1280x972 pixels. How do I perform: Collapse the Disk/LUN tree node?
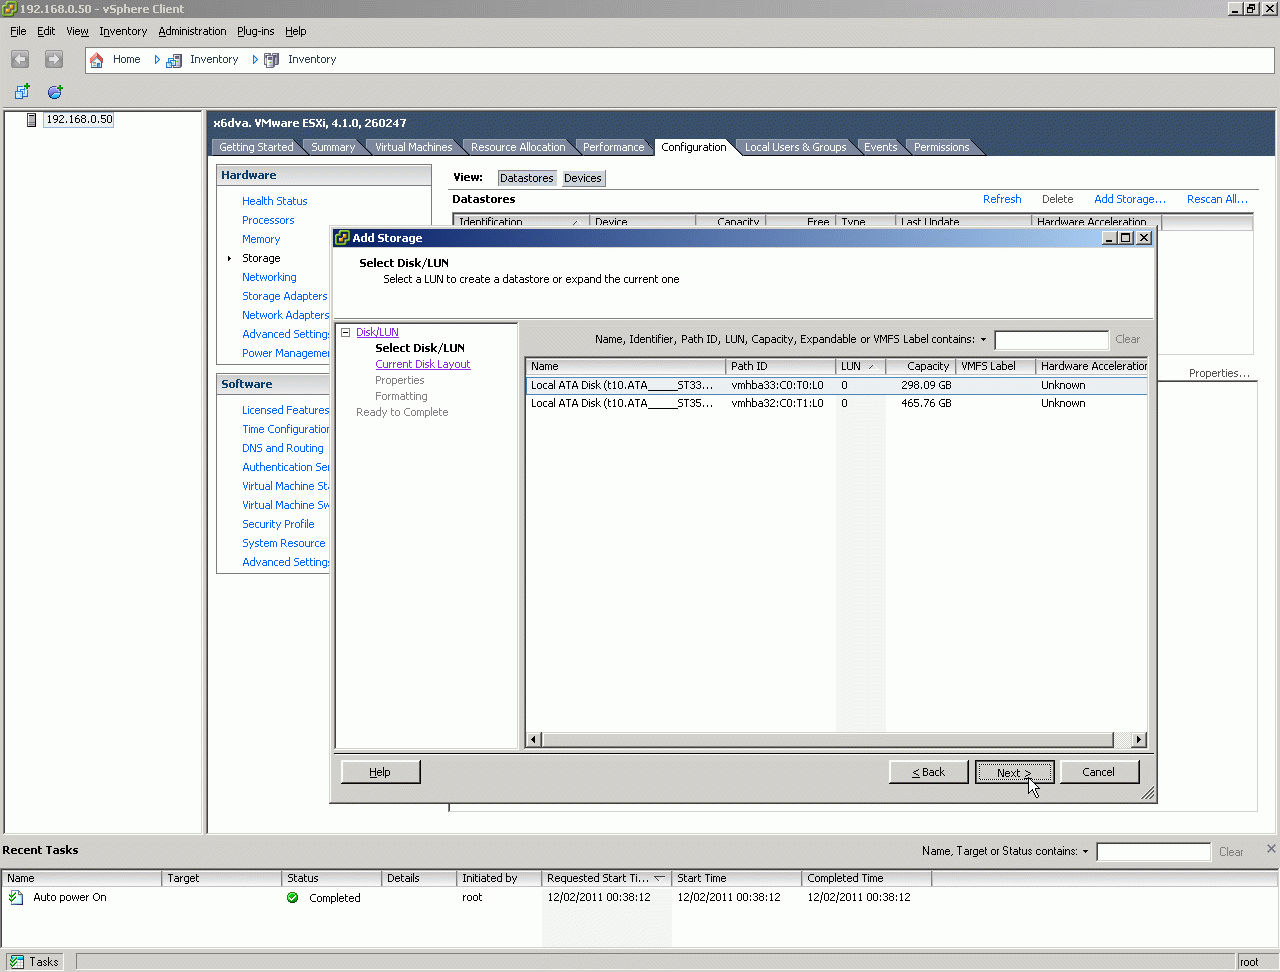pyautogui.click(x=346, y=333)
